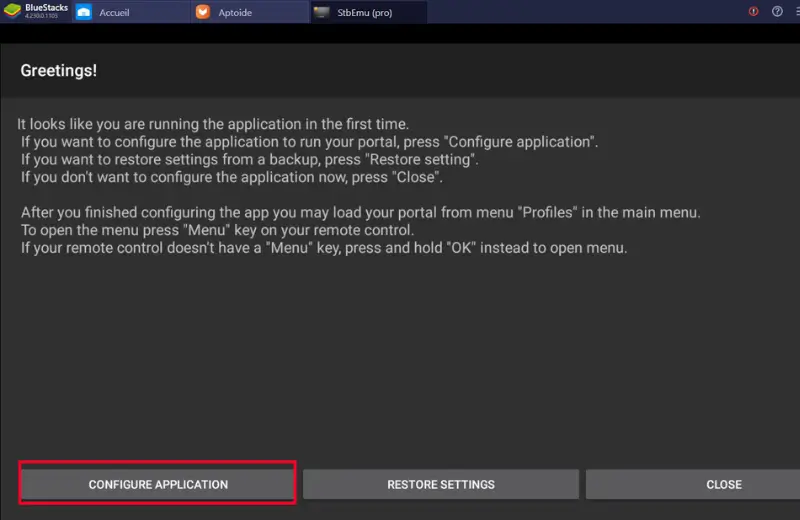
Task: Open the red alert notification icon
Action: [754, 11]
